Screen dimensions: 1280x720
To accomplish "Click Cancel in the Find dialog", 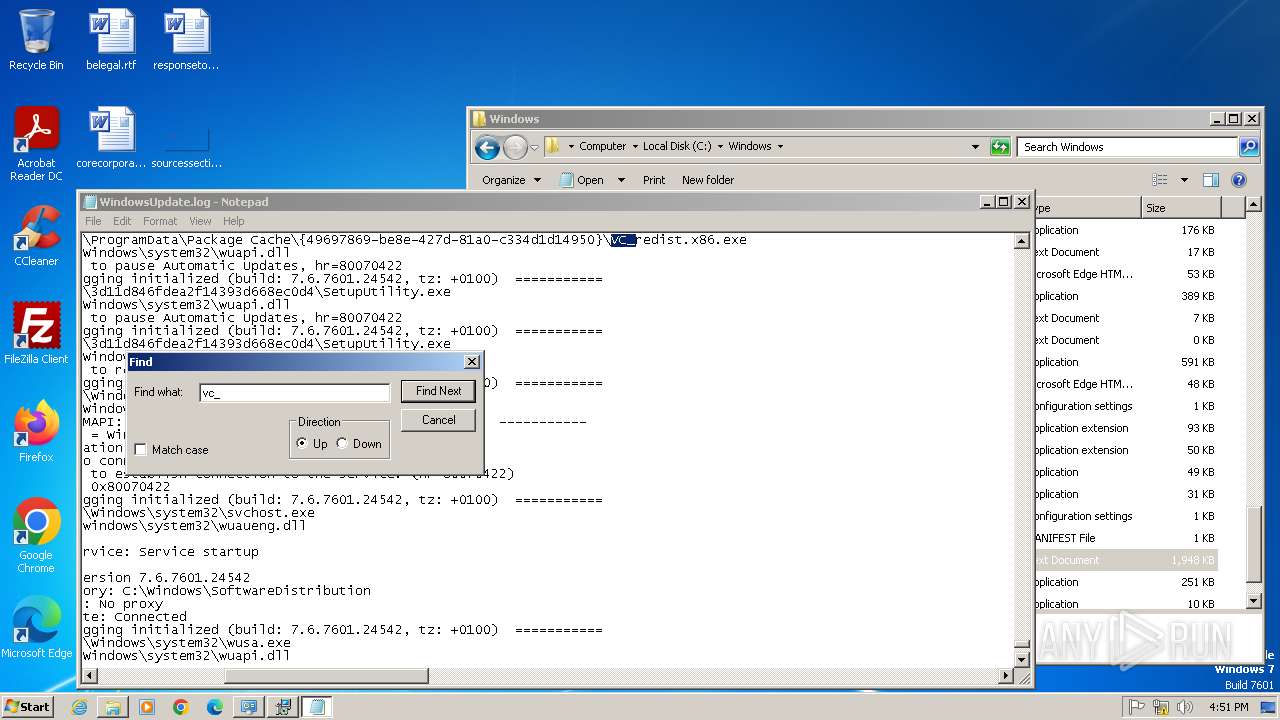I will coord(438,420).
